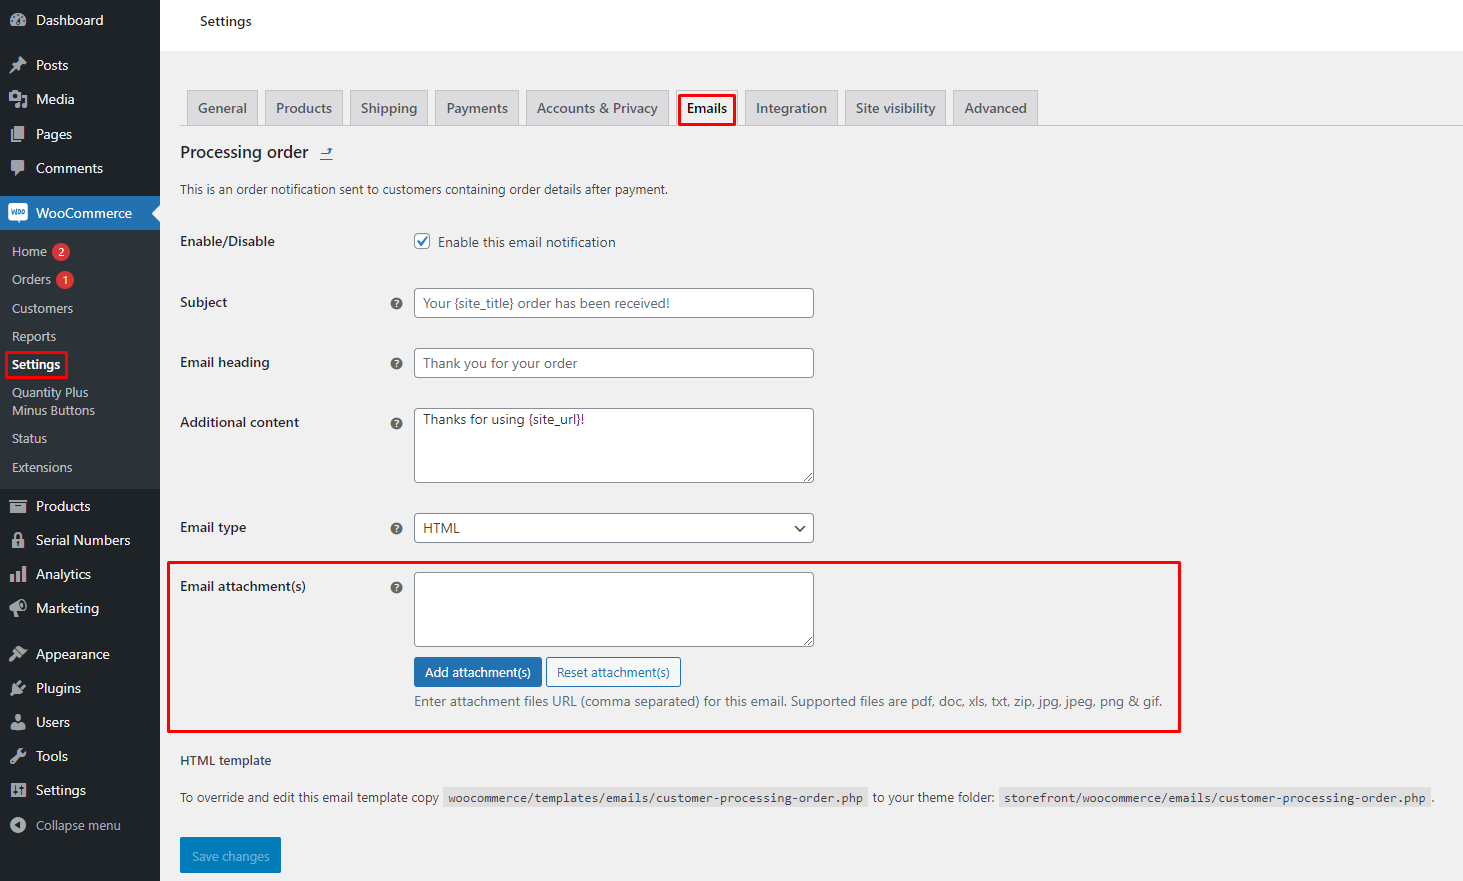The width and height of the screenshot is (1463, 881).
Task: Go to Accounts & Privacy tab
Action: 597,108
